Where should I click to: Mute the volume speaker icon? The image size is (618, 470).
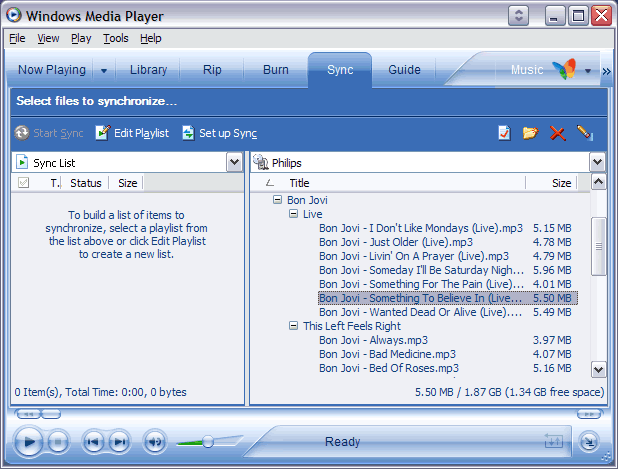point(154,442)
